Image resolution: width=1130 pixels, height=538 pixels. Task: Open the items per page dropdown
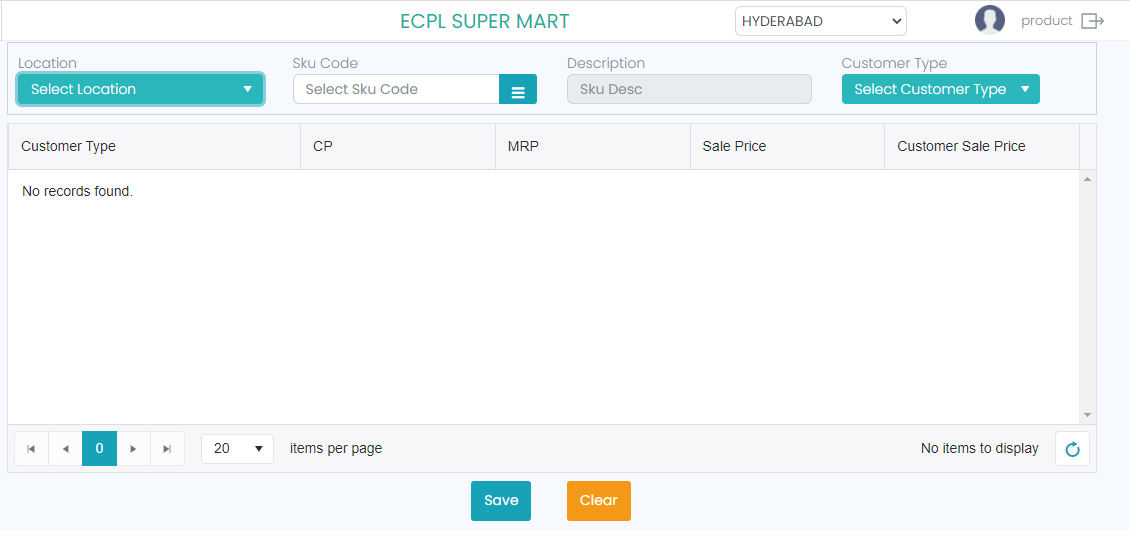pyautogui.click(x=237, y=449)
